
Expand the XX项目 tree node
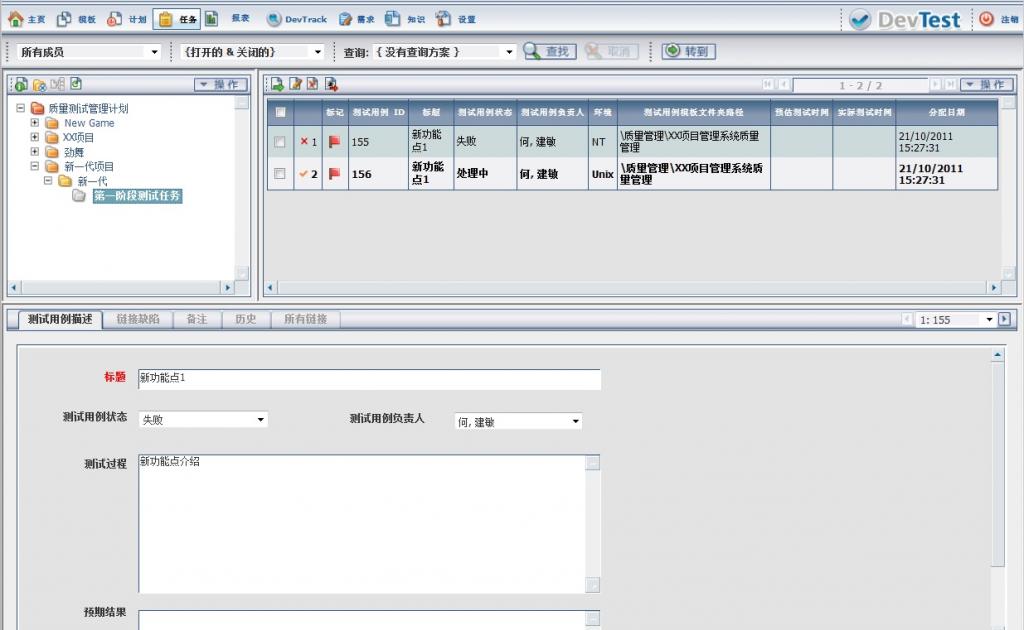coord(35,137)
